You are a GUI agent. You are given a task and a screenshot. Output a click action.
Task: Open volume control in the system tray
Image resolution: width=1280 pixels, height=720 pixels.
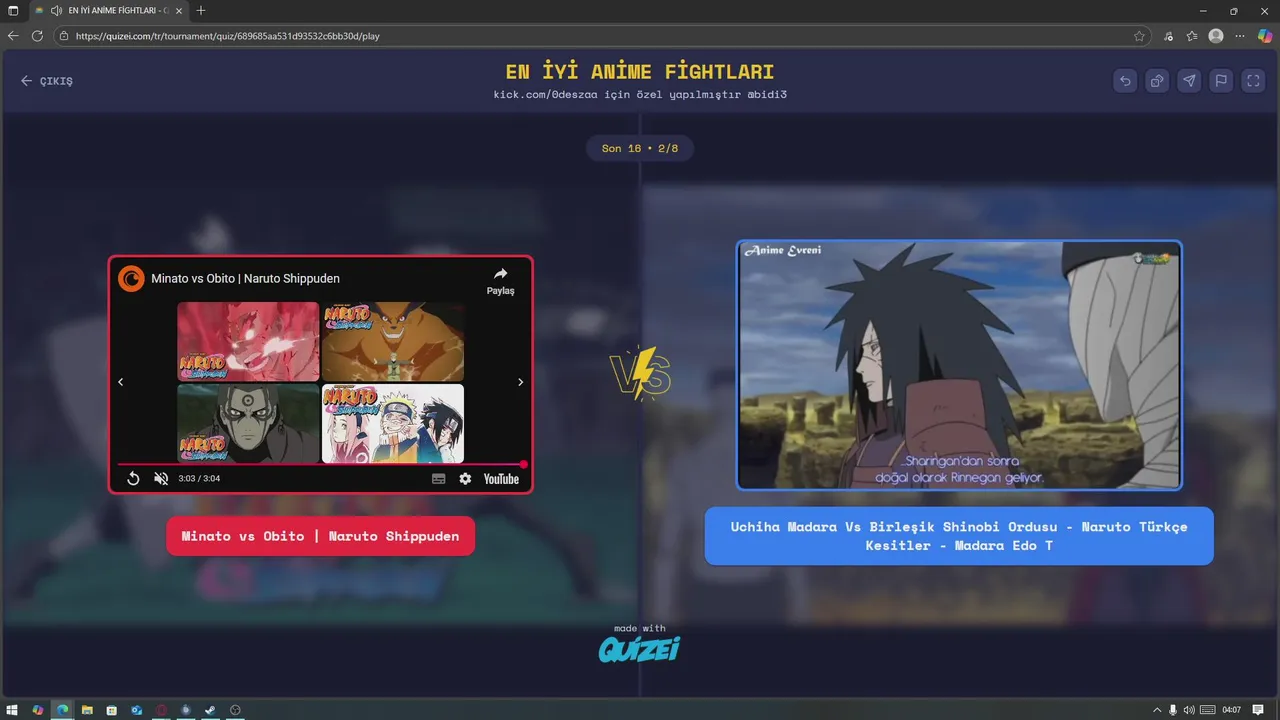click(x=1187, y=710)
